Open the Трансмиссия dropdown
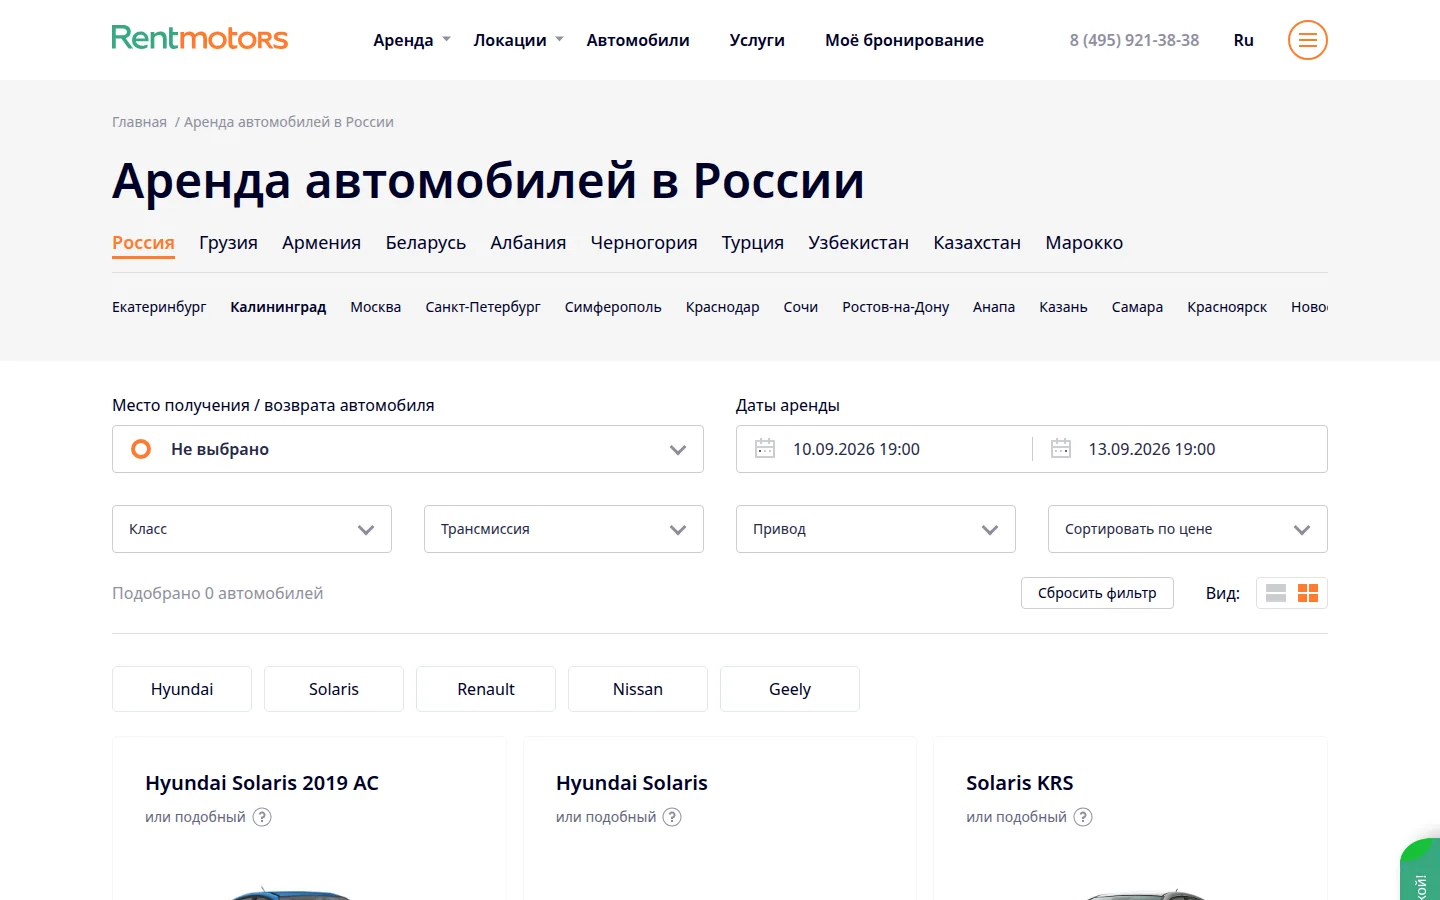Screen dimensions: 1440x900 [x=564, y=529]
